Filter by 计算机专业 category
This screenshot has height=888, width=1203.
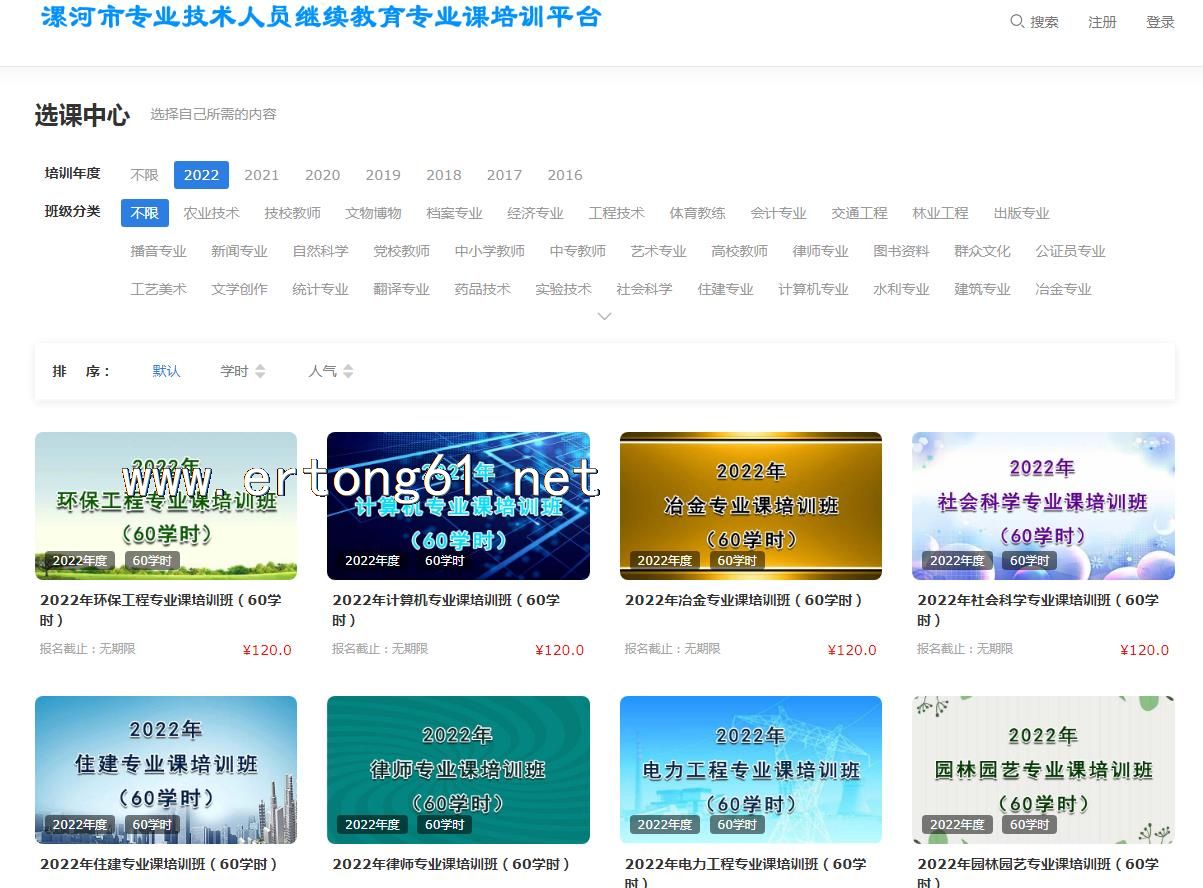[813, 289]
